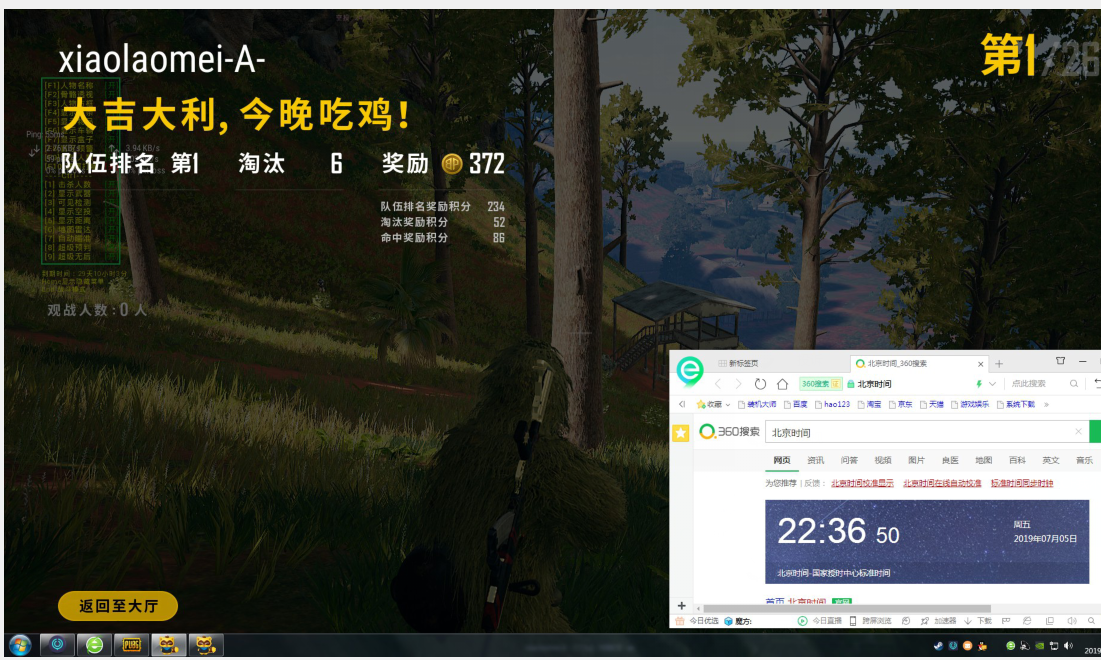Image resolution: width=1101 pixels, height=660 pixels.
Task: Click the status bar zoom magnifier icon
Action: tap(1091, 621)
